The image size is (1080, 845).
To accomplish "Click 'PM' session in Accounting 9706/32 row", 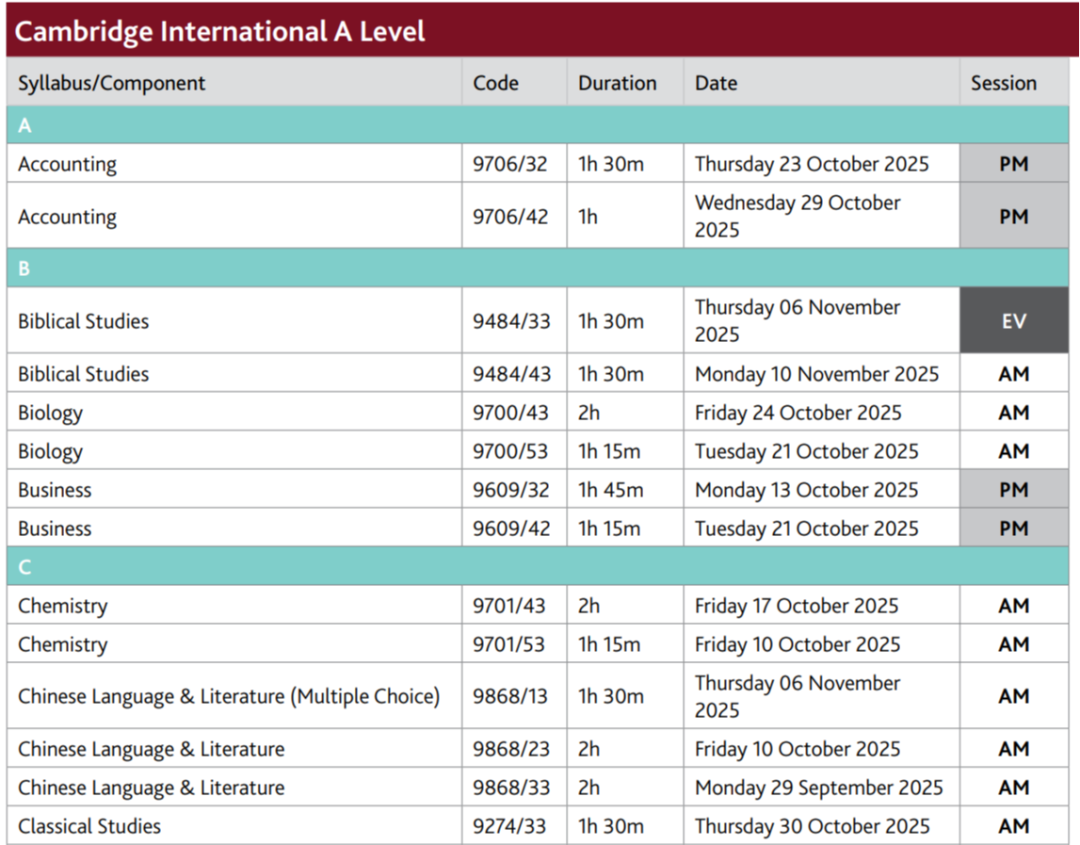I will [x=1014, y=164].
